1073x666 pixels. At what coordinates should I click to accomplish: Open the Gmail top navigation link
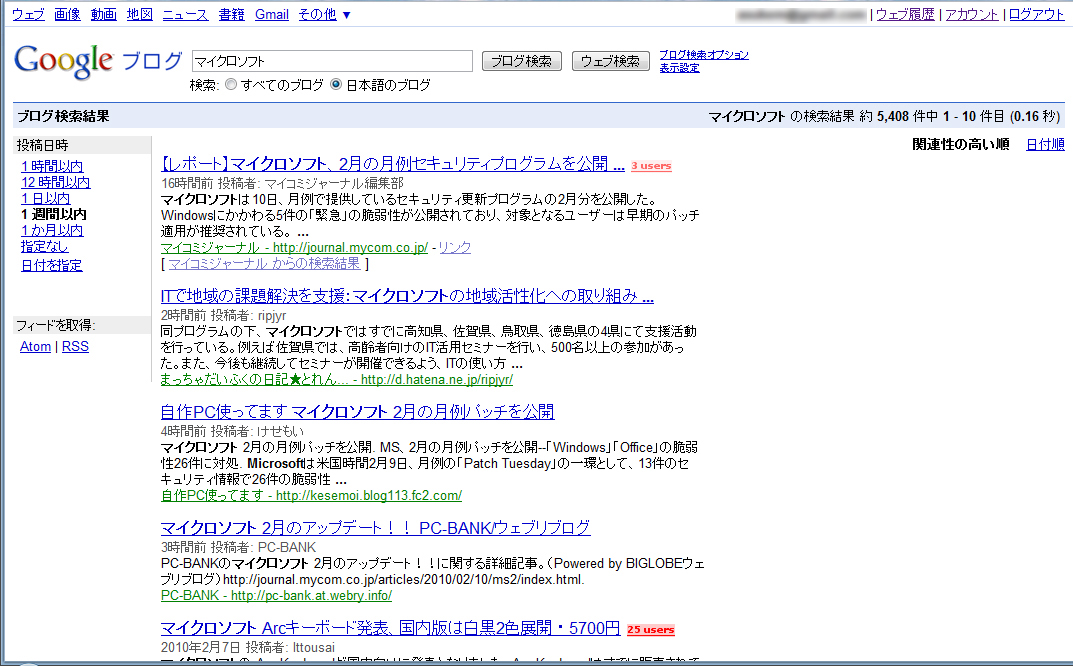[272, 14]
